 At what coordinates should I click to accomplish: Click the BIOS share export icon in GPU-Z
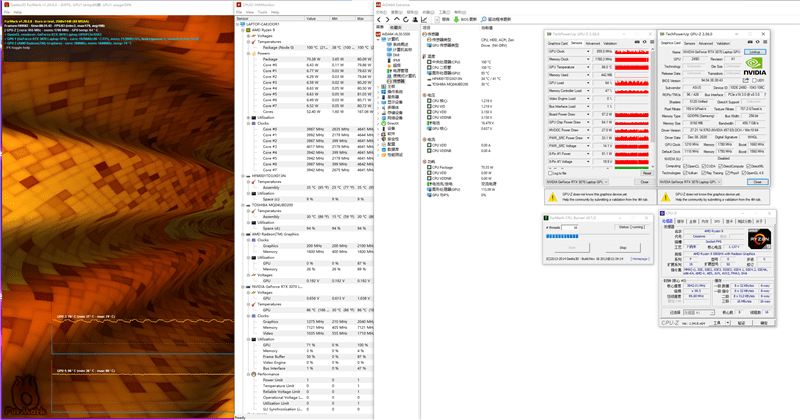(746, 81)
